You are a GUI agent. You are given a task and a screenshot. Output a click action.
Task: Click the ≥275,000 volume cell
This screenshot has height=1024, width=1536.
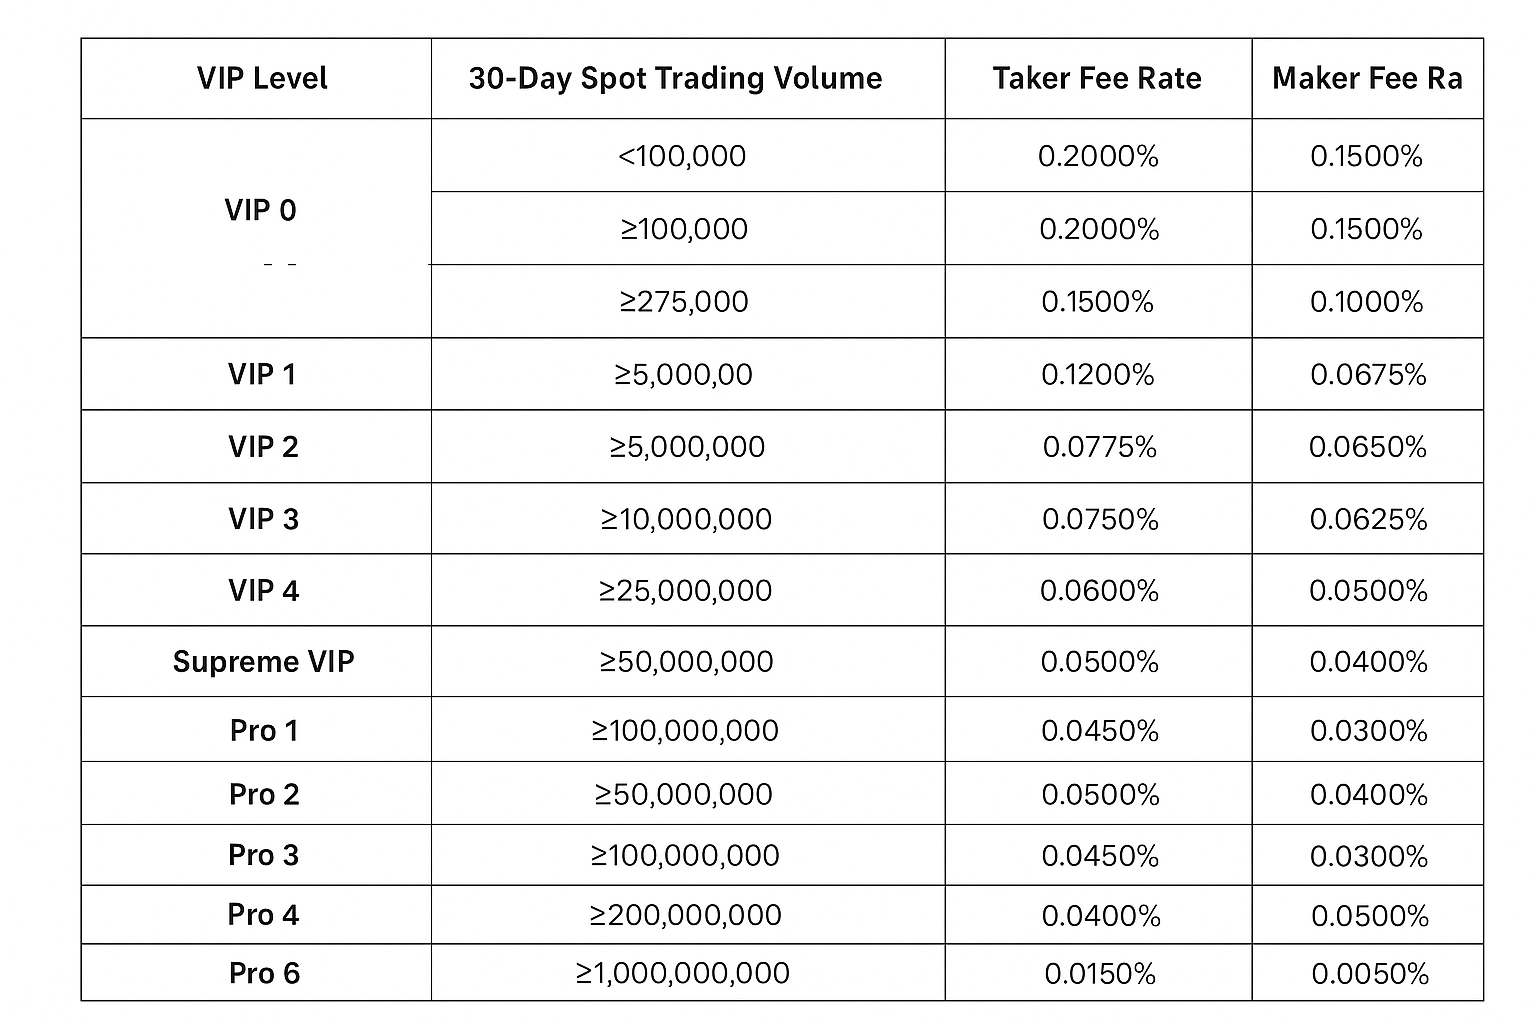pos(684,302)
